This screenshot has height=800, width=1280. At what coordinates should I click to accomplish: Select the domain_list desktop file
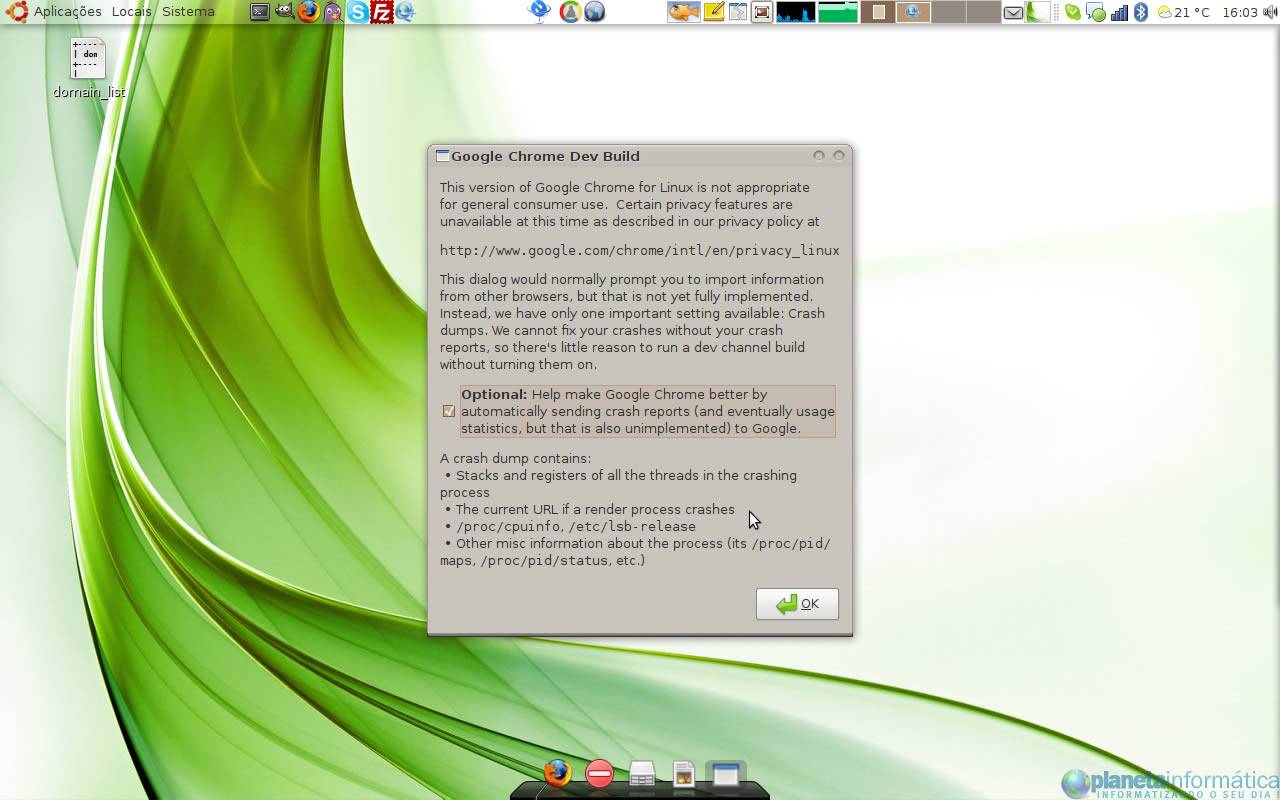(x=89, y=68)
